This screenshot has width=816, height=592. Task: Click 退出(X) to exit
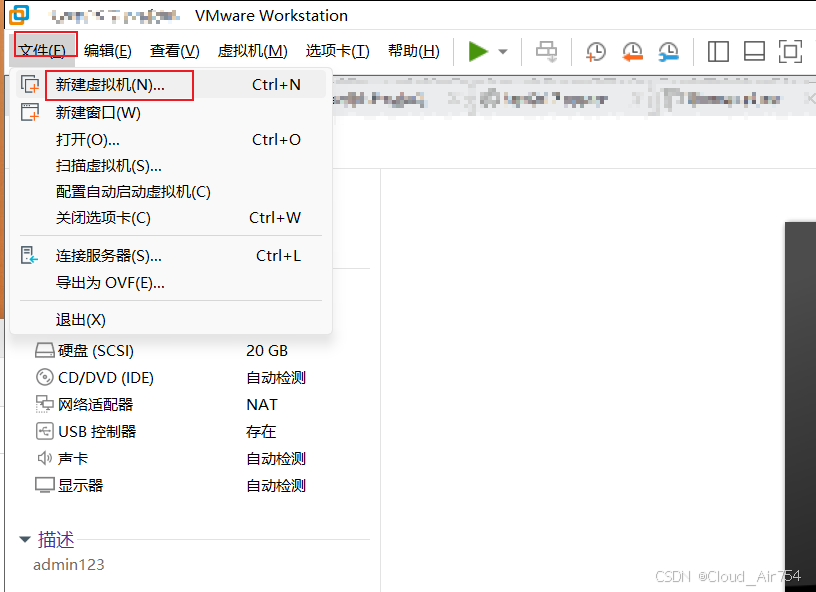pos(171,319)
